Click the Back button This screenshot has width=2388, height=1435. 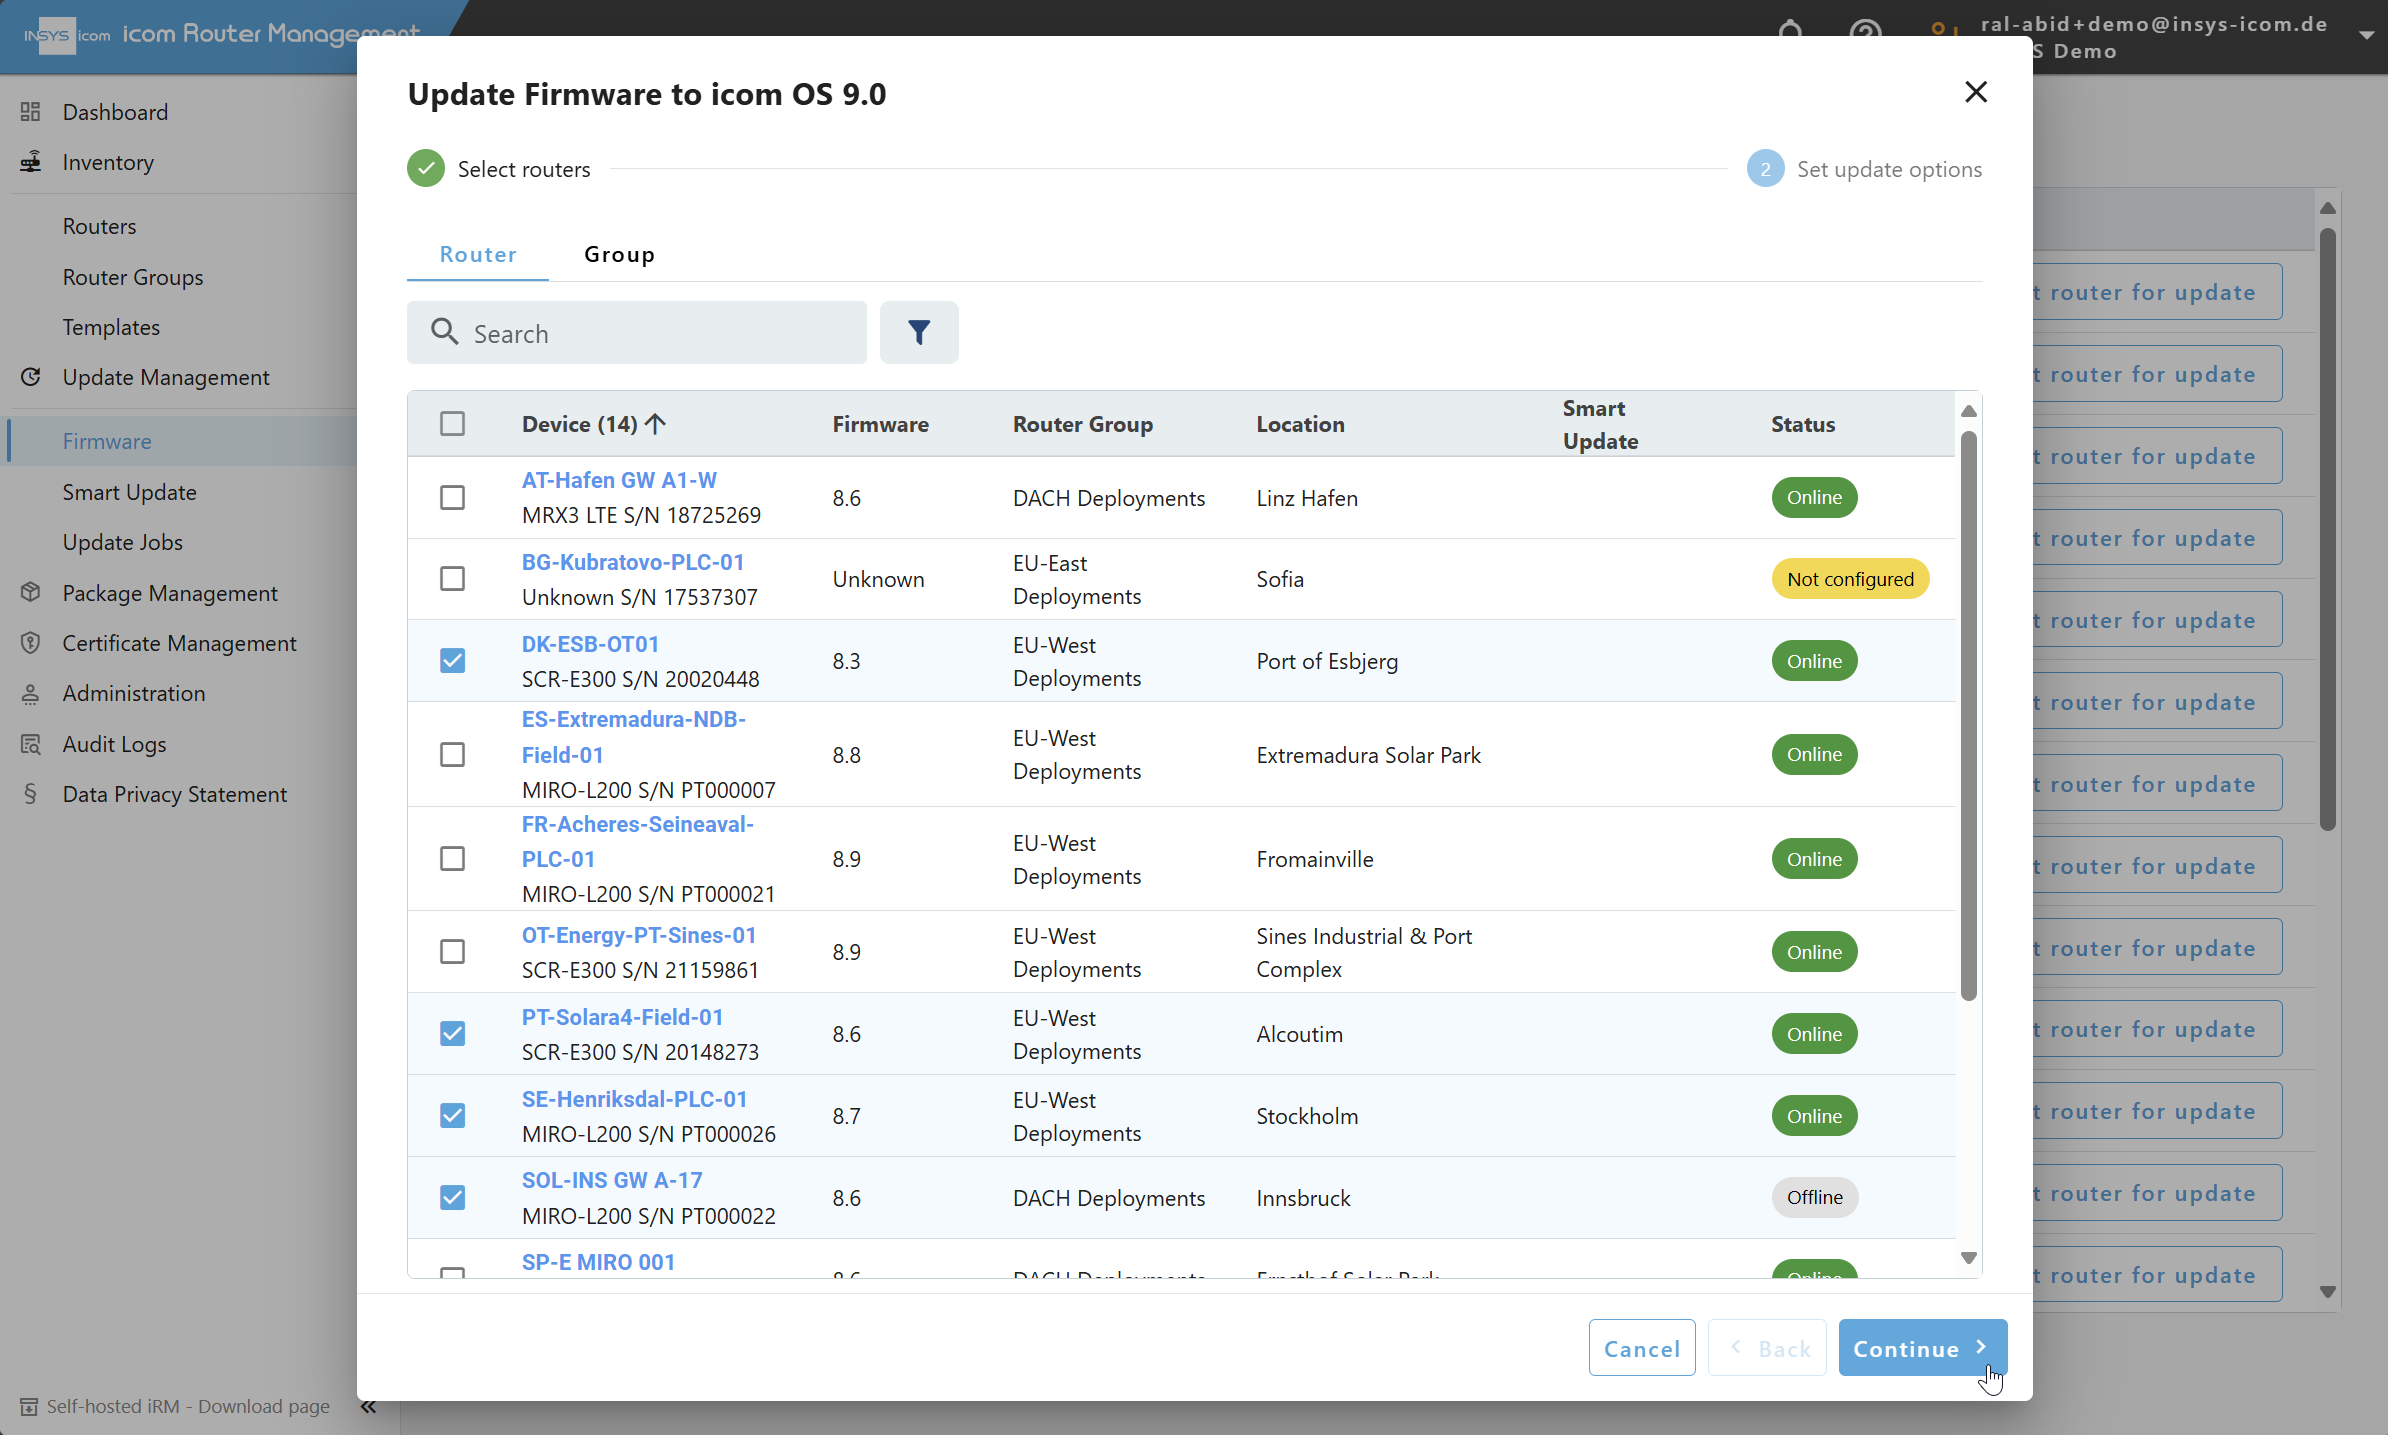(x=1768, y=1348)
